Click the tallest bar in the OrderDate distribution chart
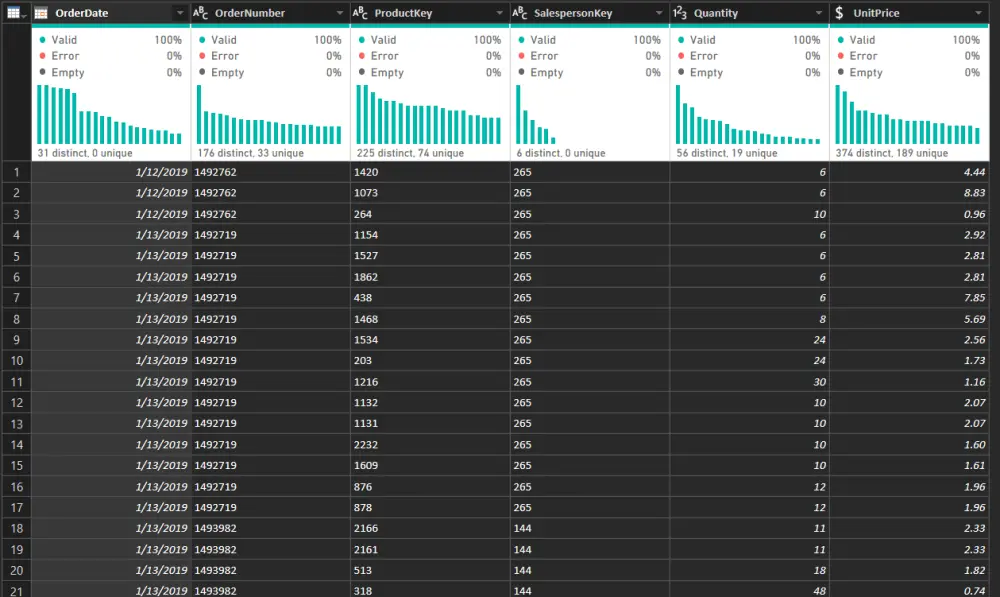Screen dimensions: 1000x597 tap(39, 115)
